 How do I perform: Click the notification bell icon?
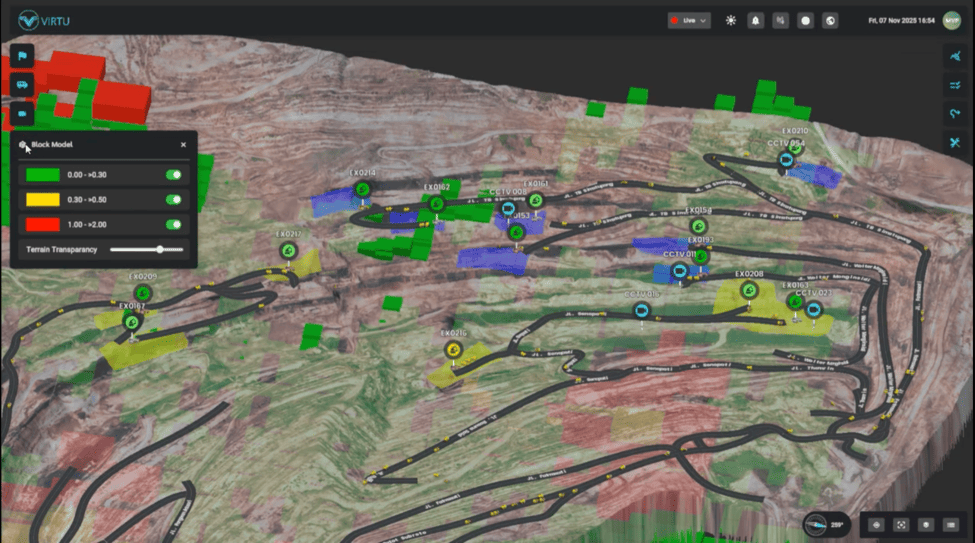tap(755, 20)
